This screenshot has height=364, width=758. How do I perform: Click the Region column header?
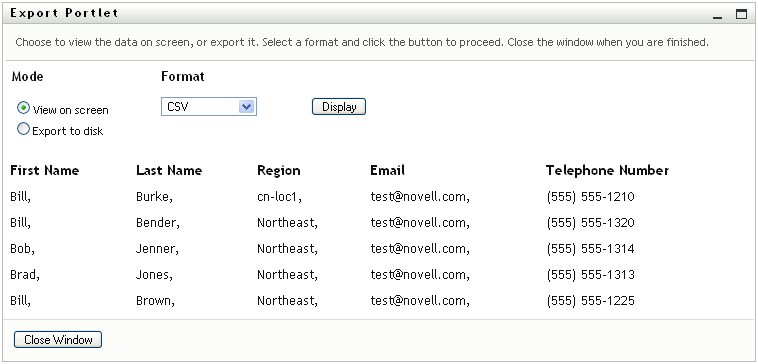pos(279,171)
